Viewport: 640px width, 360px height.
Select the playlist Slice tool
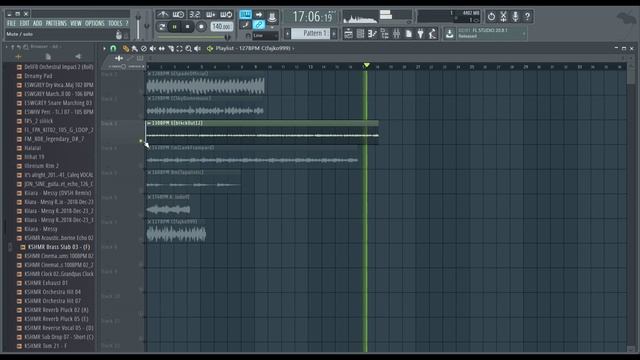[171, 49]
